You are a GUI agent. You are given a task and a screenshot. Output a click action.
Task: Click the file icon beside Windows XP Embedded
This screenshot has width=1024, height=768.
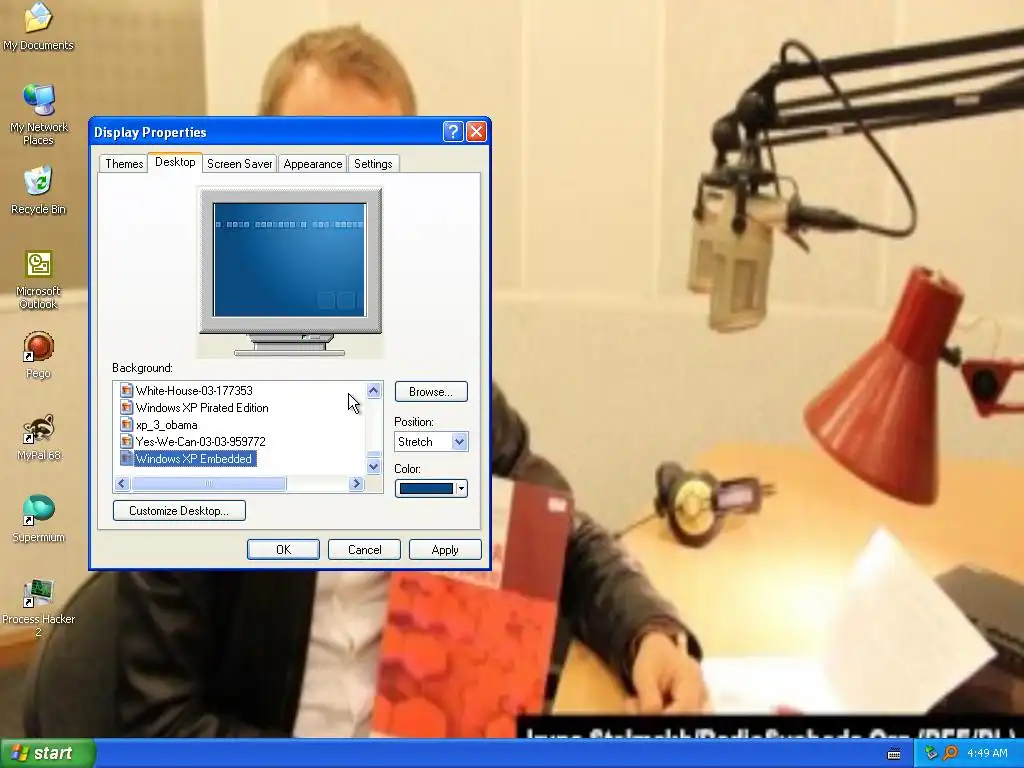(x=127, y=458)
